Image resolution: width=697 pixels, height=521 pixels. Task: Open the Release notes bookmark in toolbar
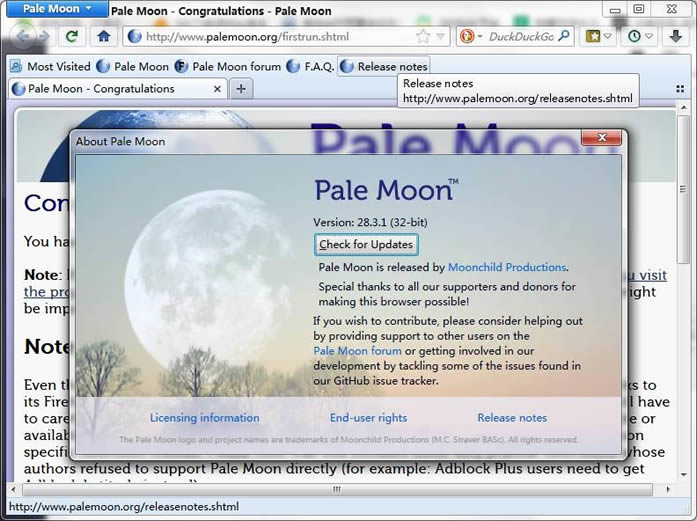click(384, 67)
